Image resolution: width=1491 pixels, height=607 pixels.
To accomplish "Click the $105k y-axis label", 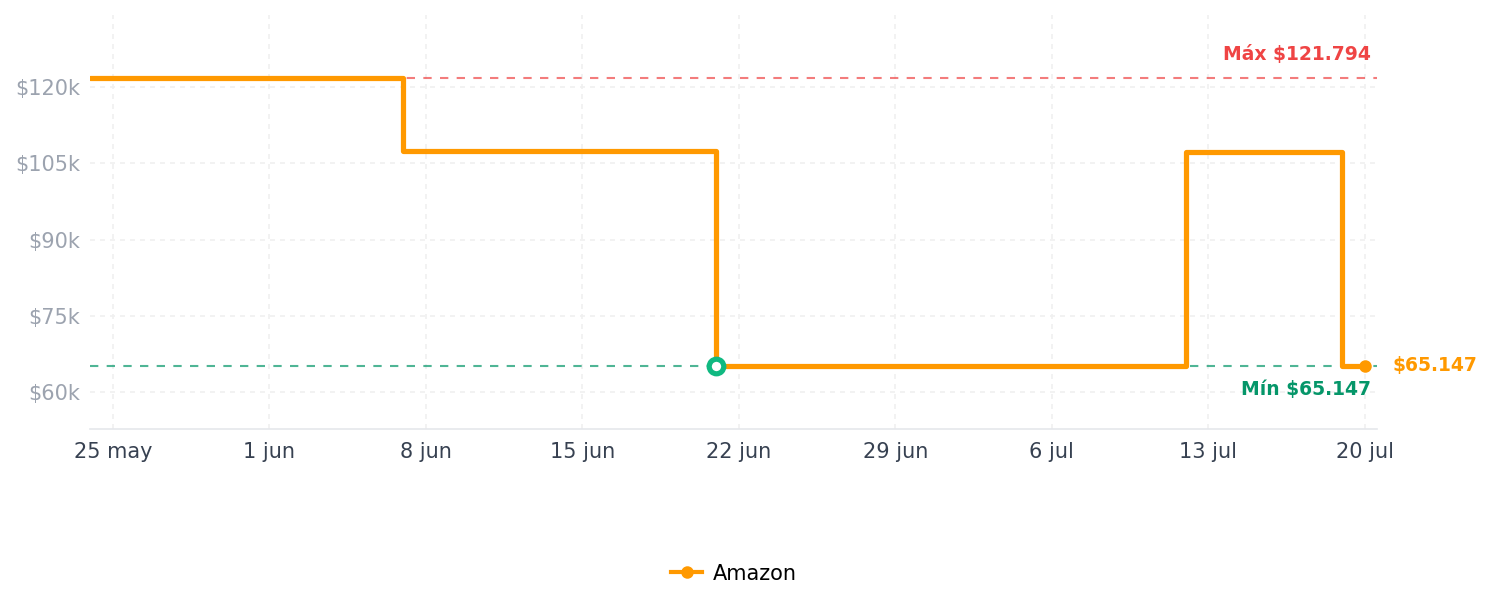I will [48, 163].
